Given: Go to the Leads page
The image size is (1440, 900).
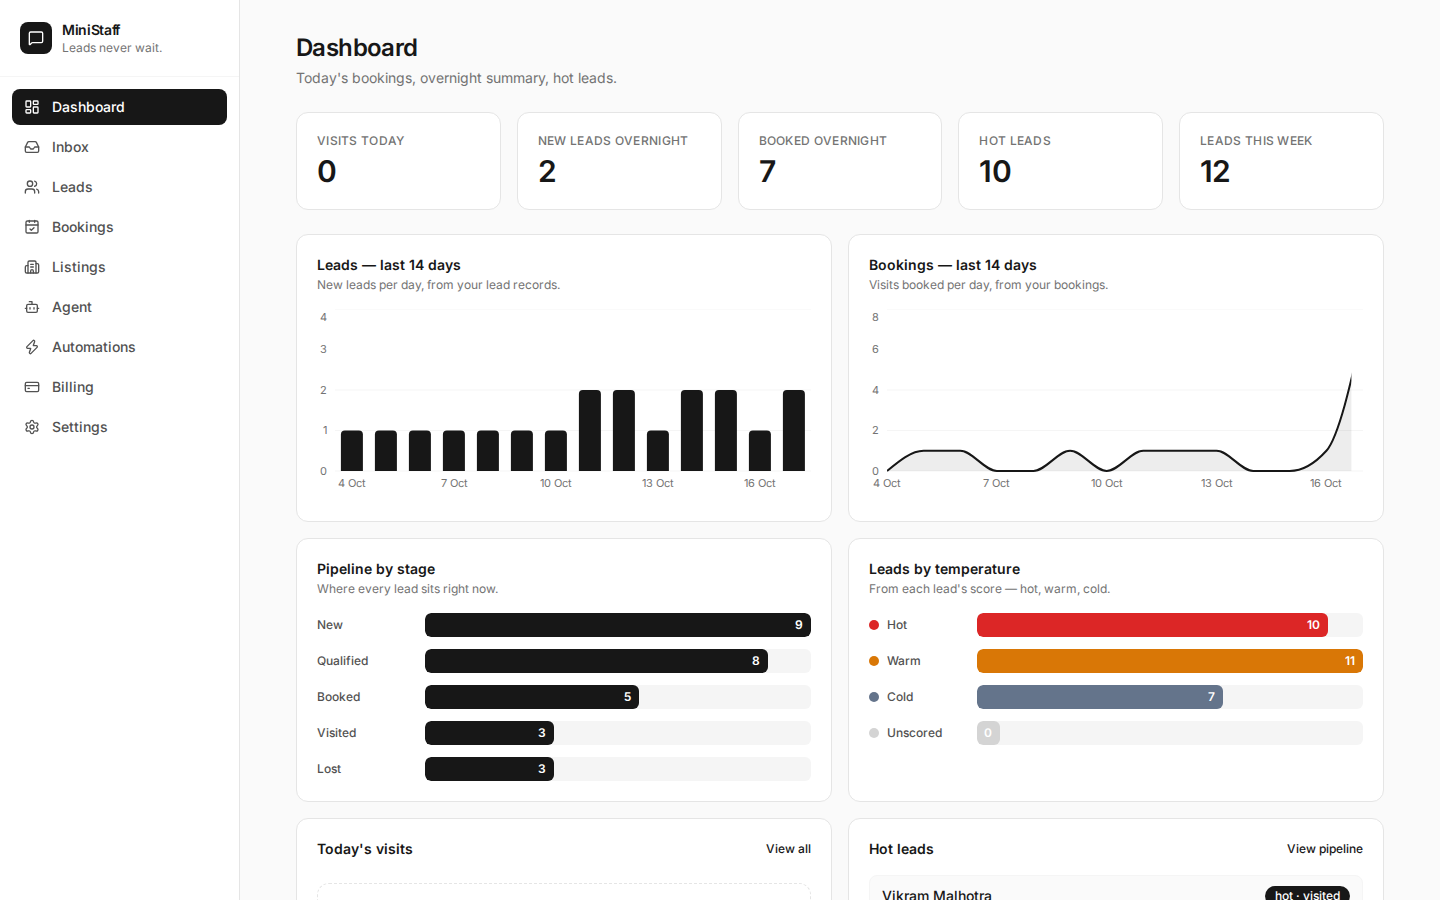Looking at the screenshot, I should [119, 187].
